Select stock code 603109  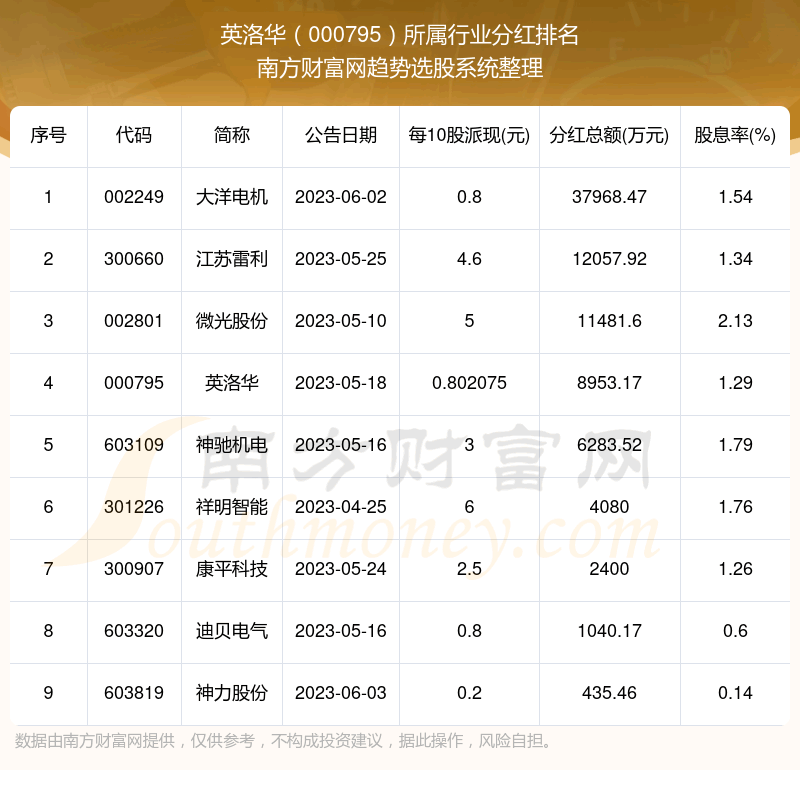[134, 445]
